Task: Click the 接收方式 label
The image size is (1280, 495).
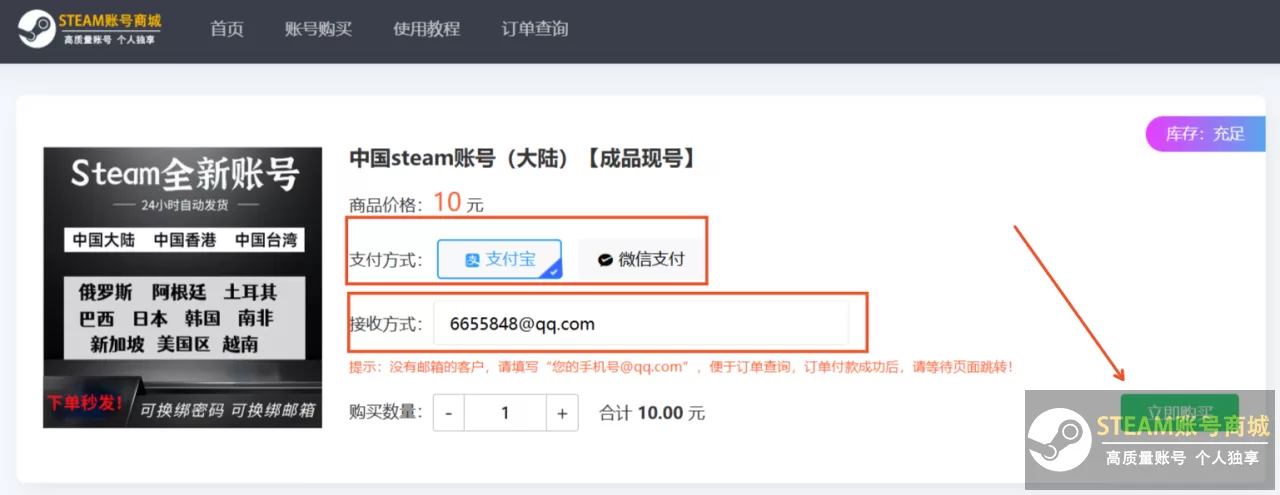Action: (x=386, y=324)
